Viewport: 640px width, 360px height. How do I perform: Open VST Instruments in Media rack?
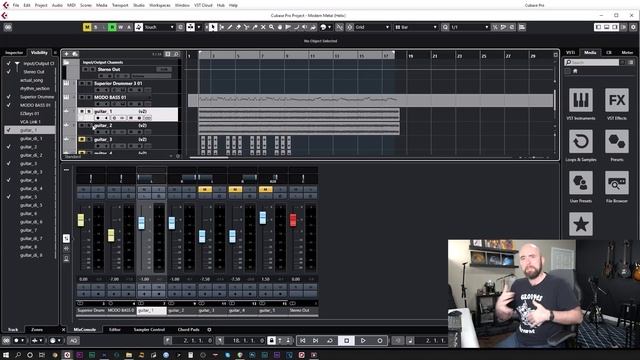point(581,100)
